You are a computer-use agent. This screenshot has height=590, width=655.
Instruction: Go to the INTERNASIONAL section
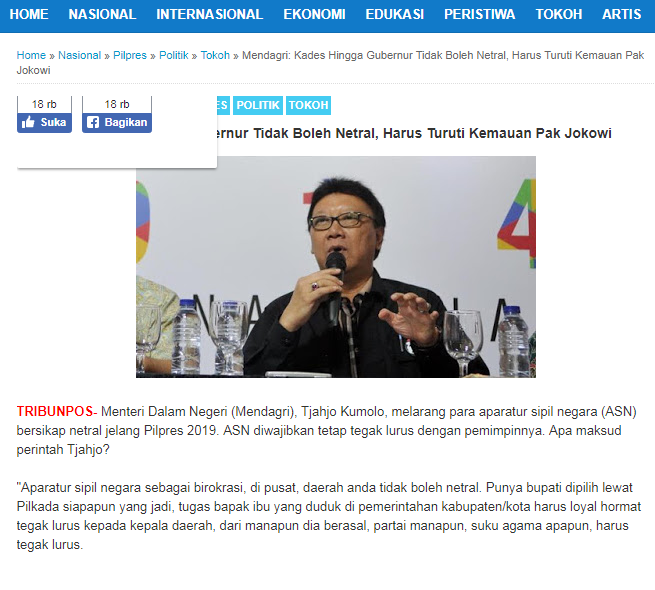pos(210,14)
